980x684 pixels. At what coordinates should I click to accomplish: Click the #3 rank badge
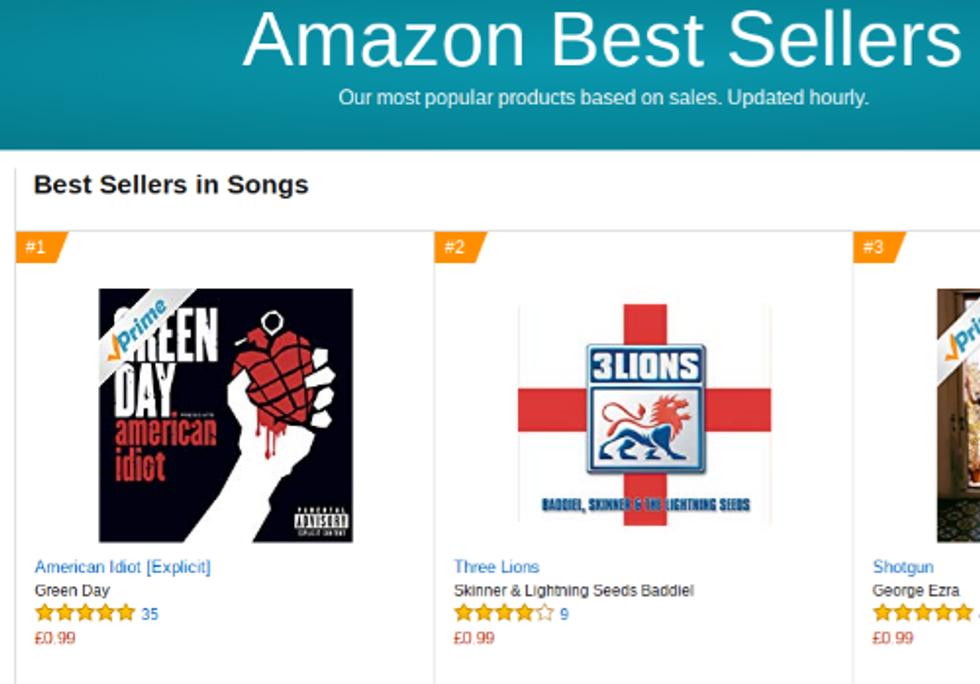(876, 247)
